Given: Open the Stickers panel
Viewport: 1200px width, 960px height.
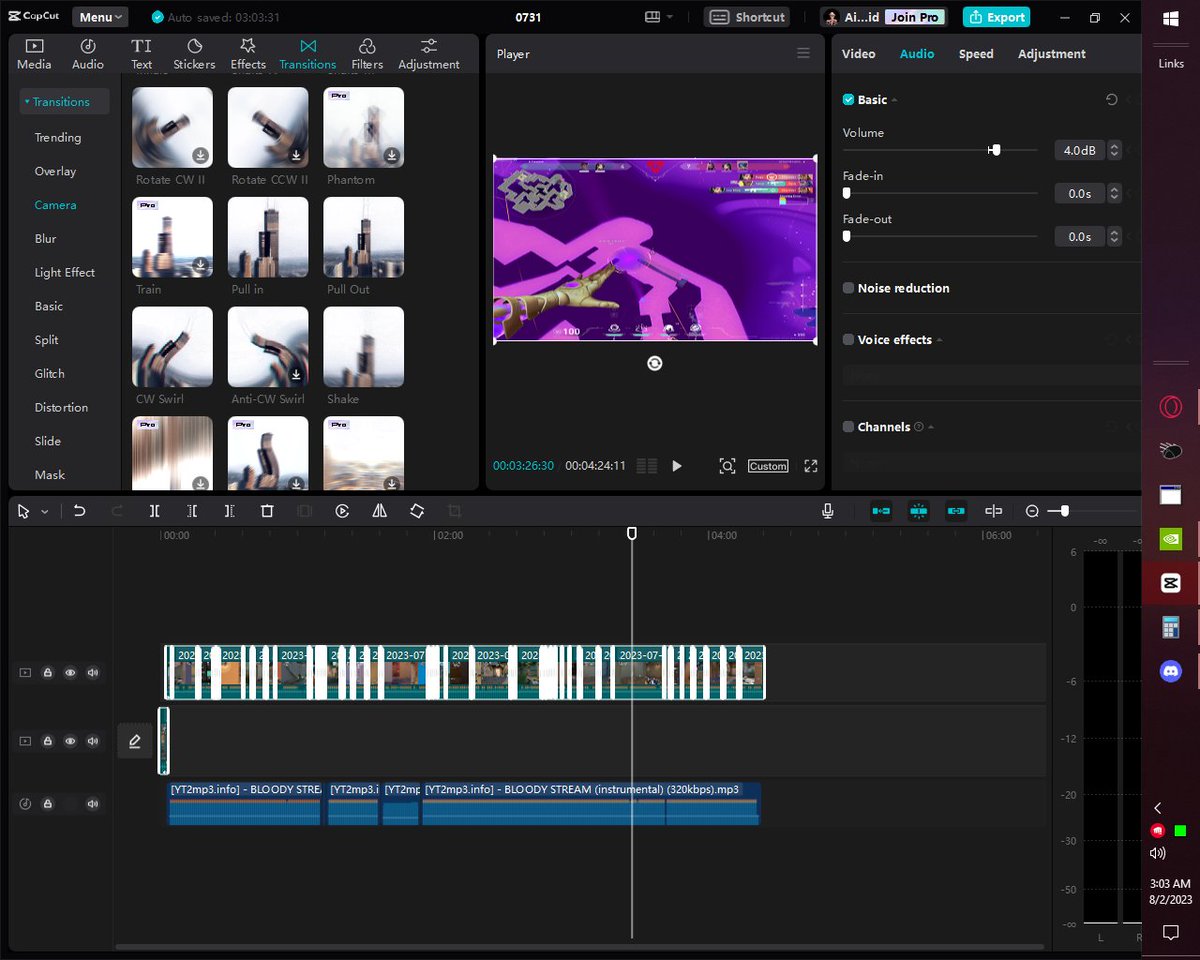Looking at the screenshot, I should point(194,54).
